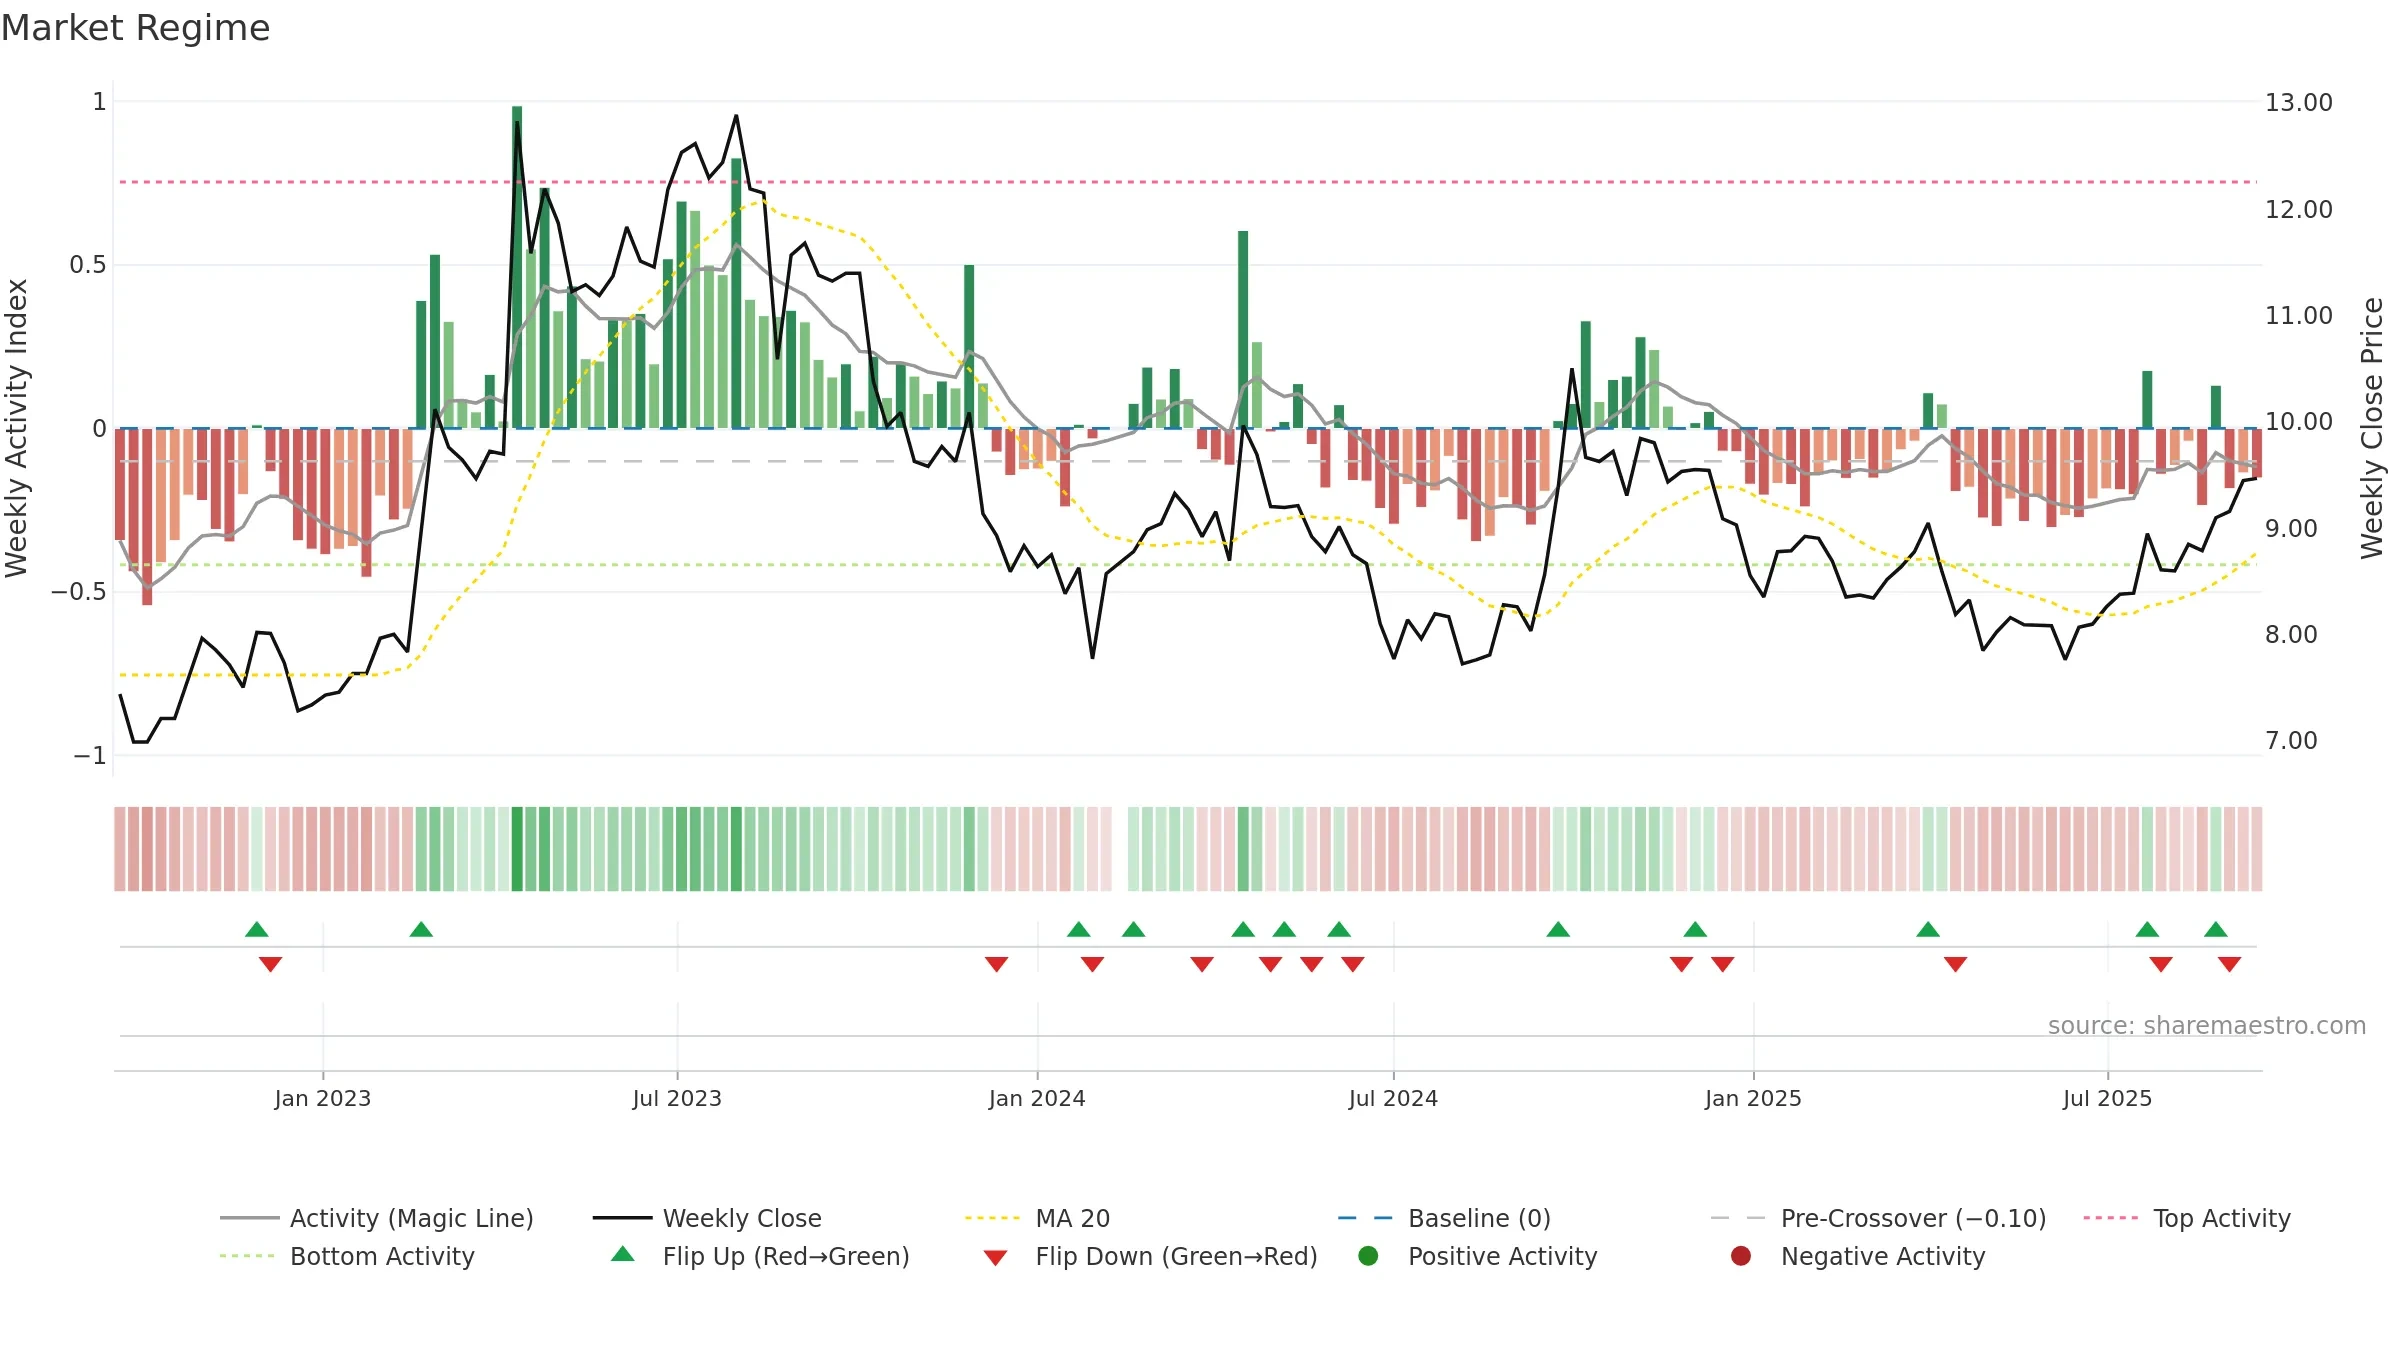Click the green Flip Up triangle in legend

[x=622, y=1254]
